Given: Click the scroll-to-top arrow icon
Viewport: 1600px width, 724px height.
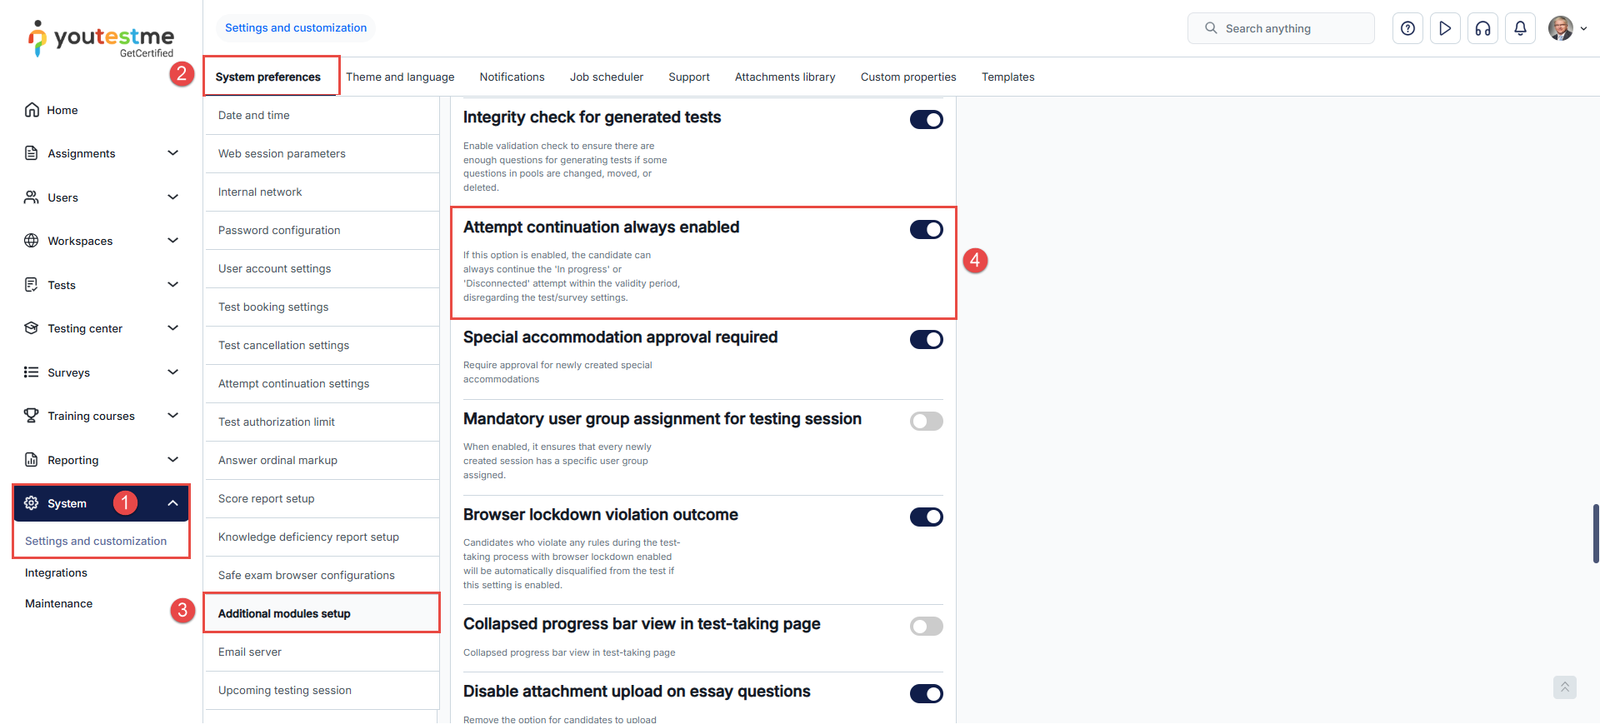Looking at the screenshot, I should pos(1565,687).
